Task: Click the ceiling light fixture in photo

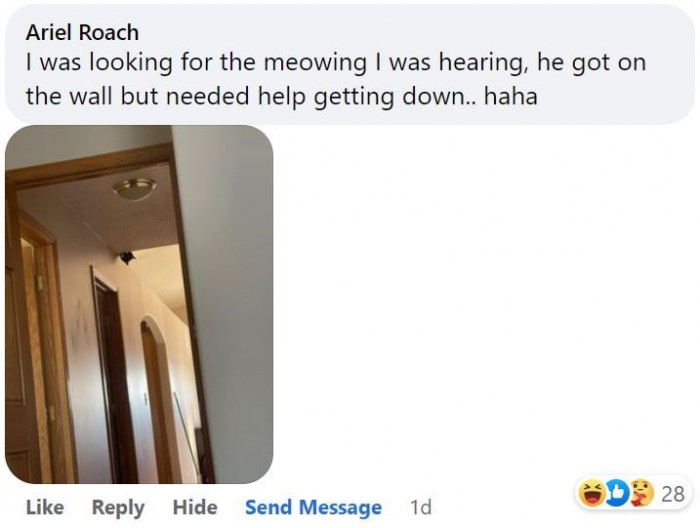Action: [134, 188]
